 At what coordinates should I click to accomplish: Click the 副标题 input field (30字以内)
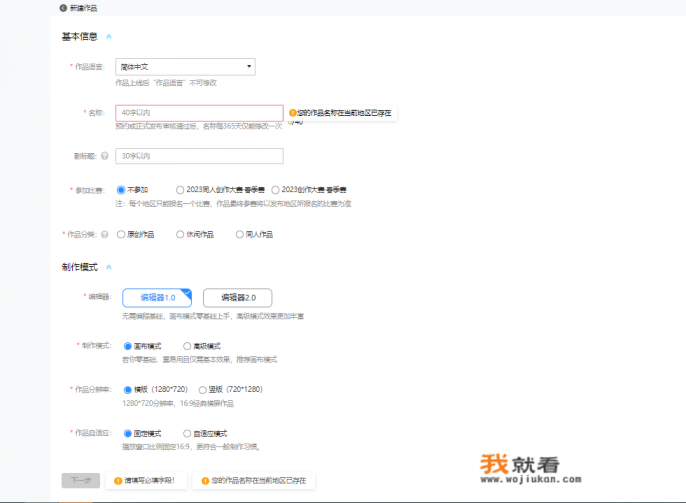click(200, 156)
